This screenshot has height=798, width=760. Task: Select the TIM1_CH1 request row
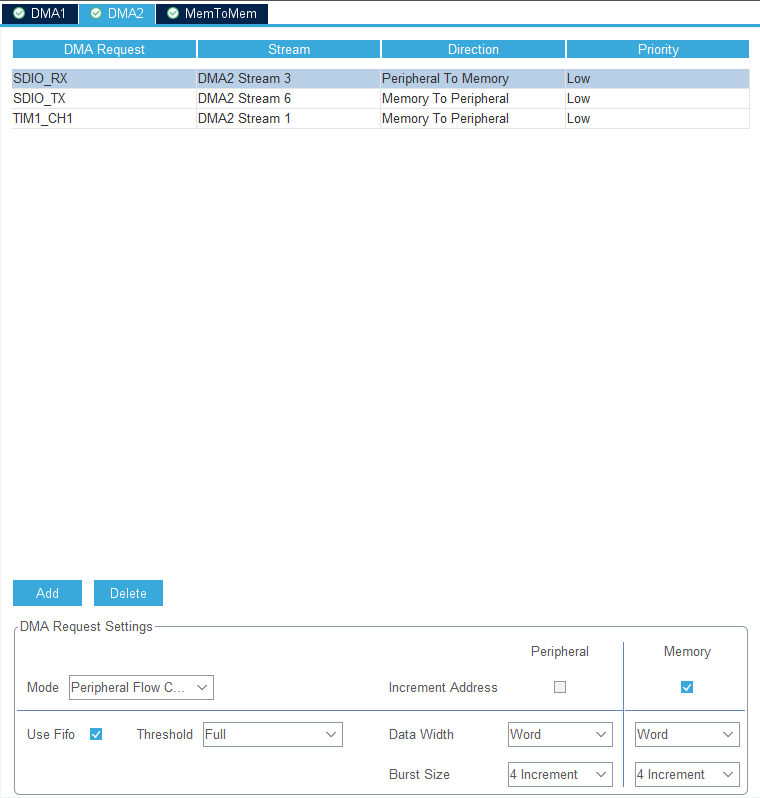click(381, 118)
